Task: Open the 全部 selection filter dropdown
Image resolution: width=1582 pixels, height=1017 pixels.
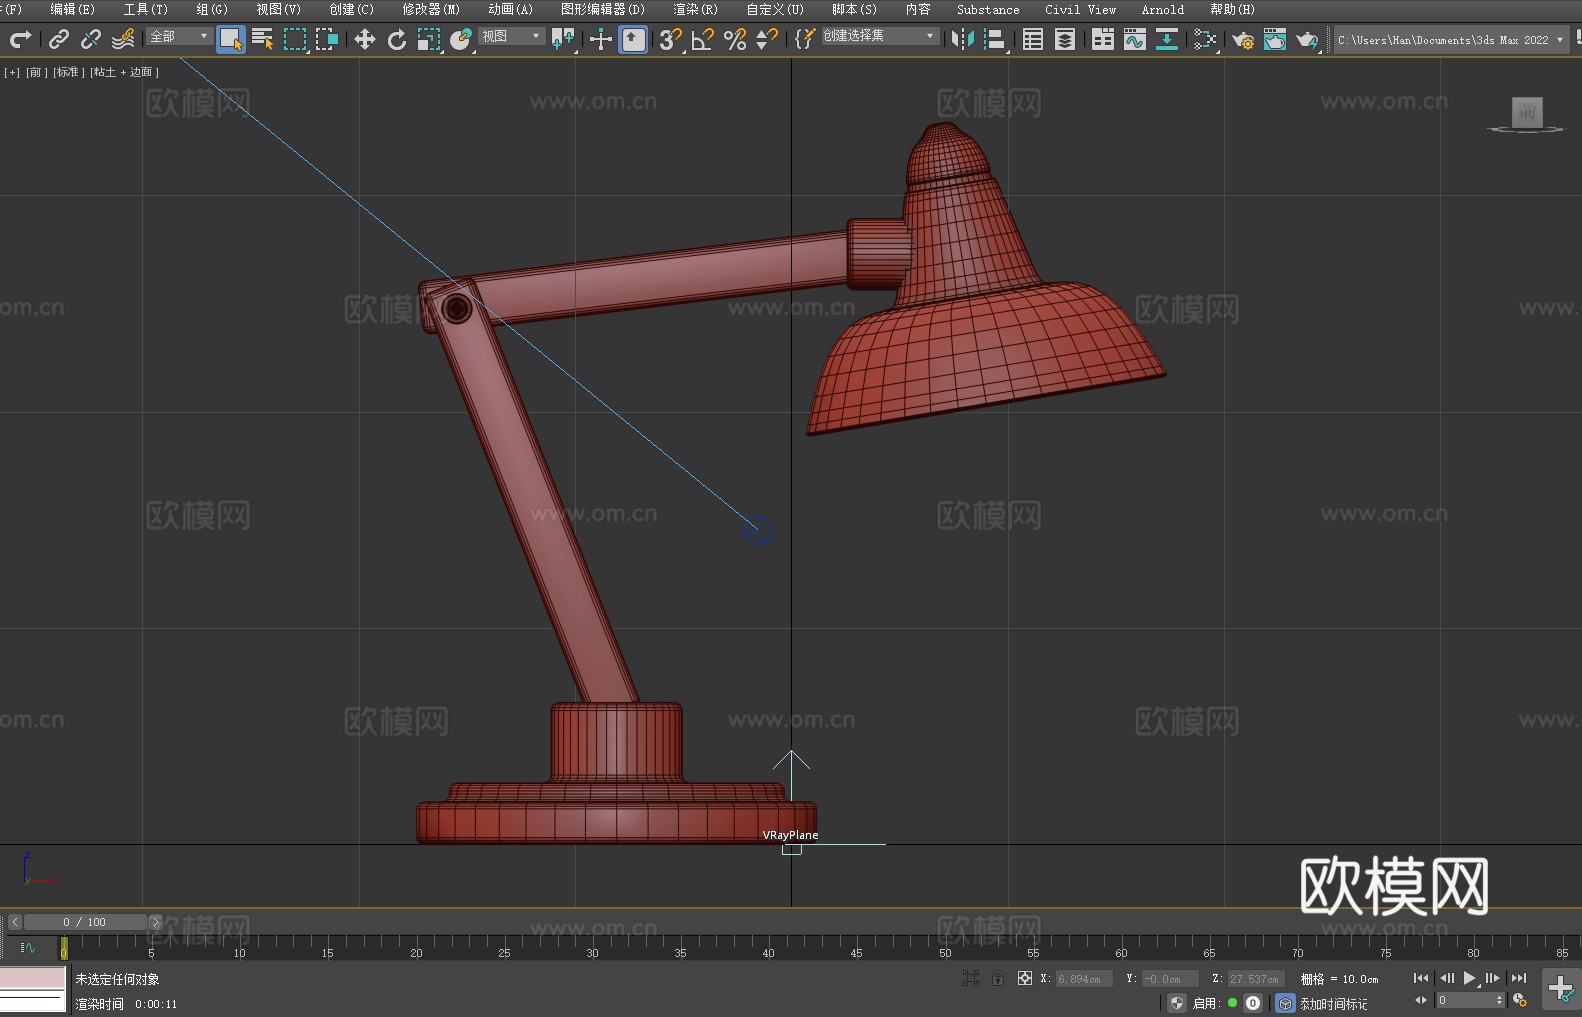Action: pos(179,37)
